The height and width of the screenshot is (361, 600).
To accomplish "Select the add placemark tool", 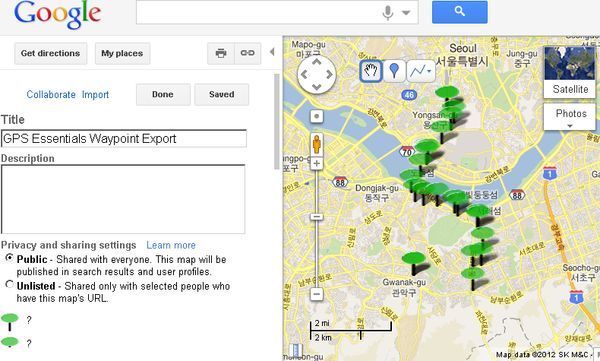I will pos(394,71).
